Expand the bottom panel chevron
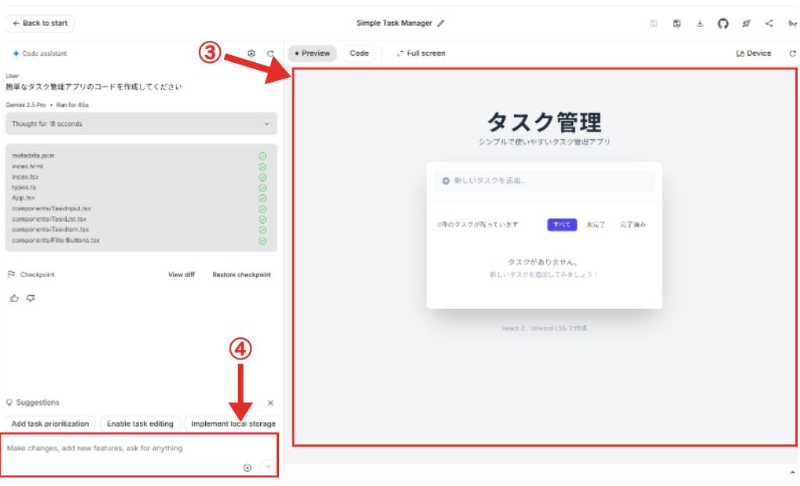Viewport: 800px width, 486px height. (792, 473)
